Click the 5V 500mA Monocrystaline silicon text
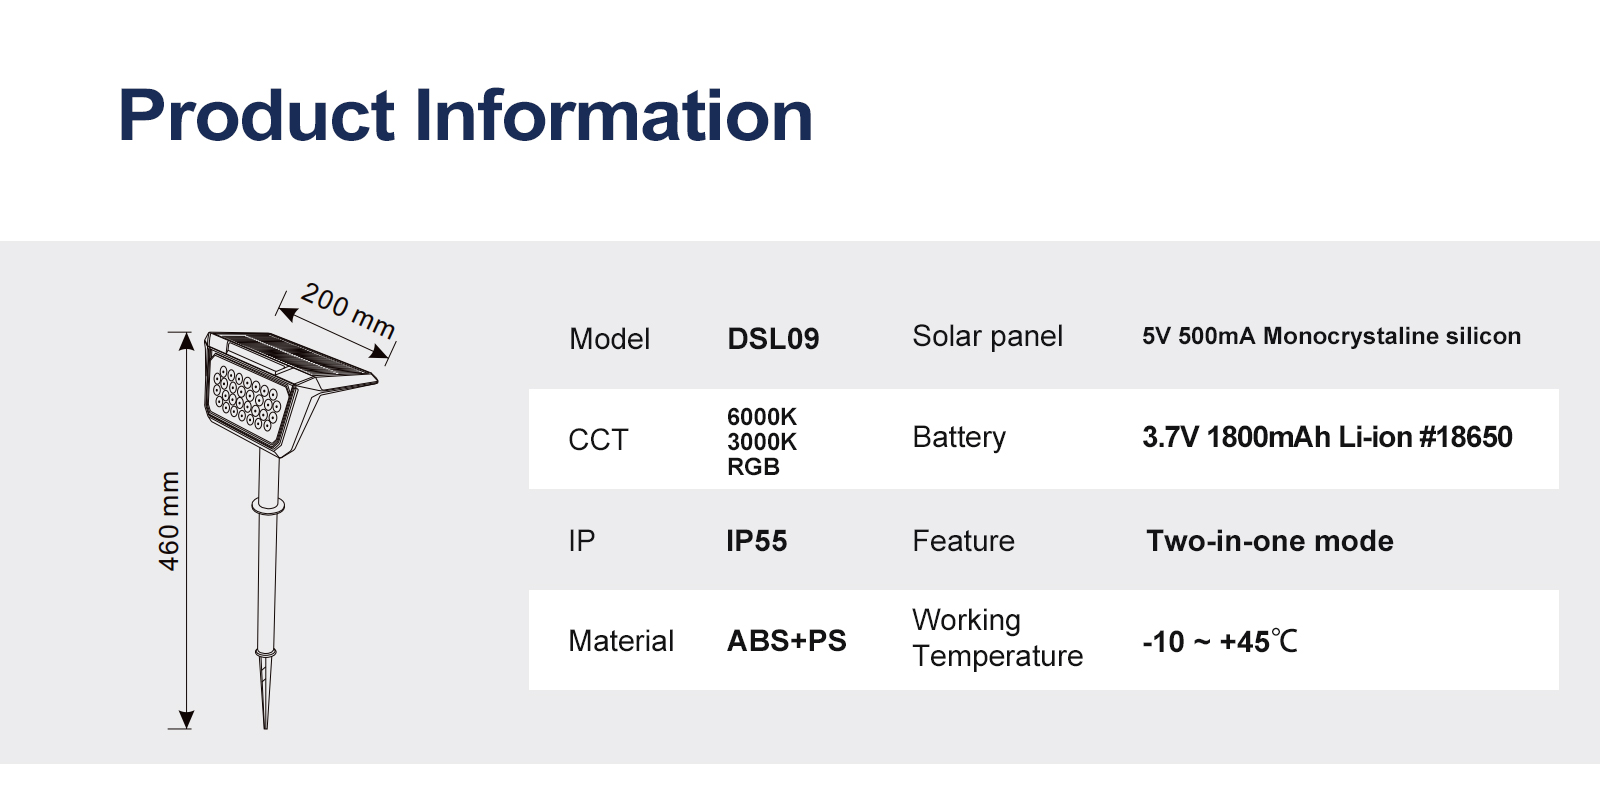Screen dimensions: 1600x807 pos(1331,337)
